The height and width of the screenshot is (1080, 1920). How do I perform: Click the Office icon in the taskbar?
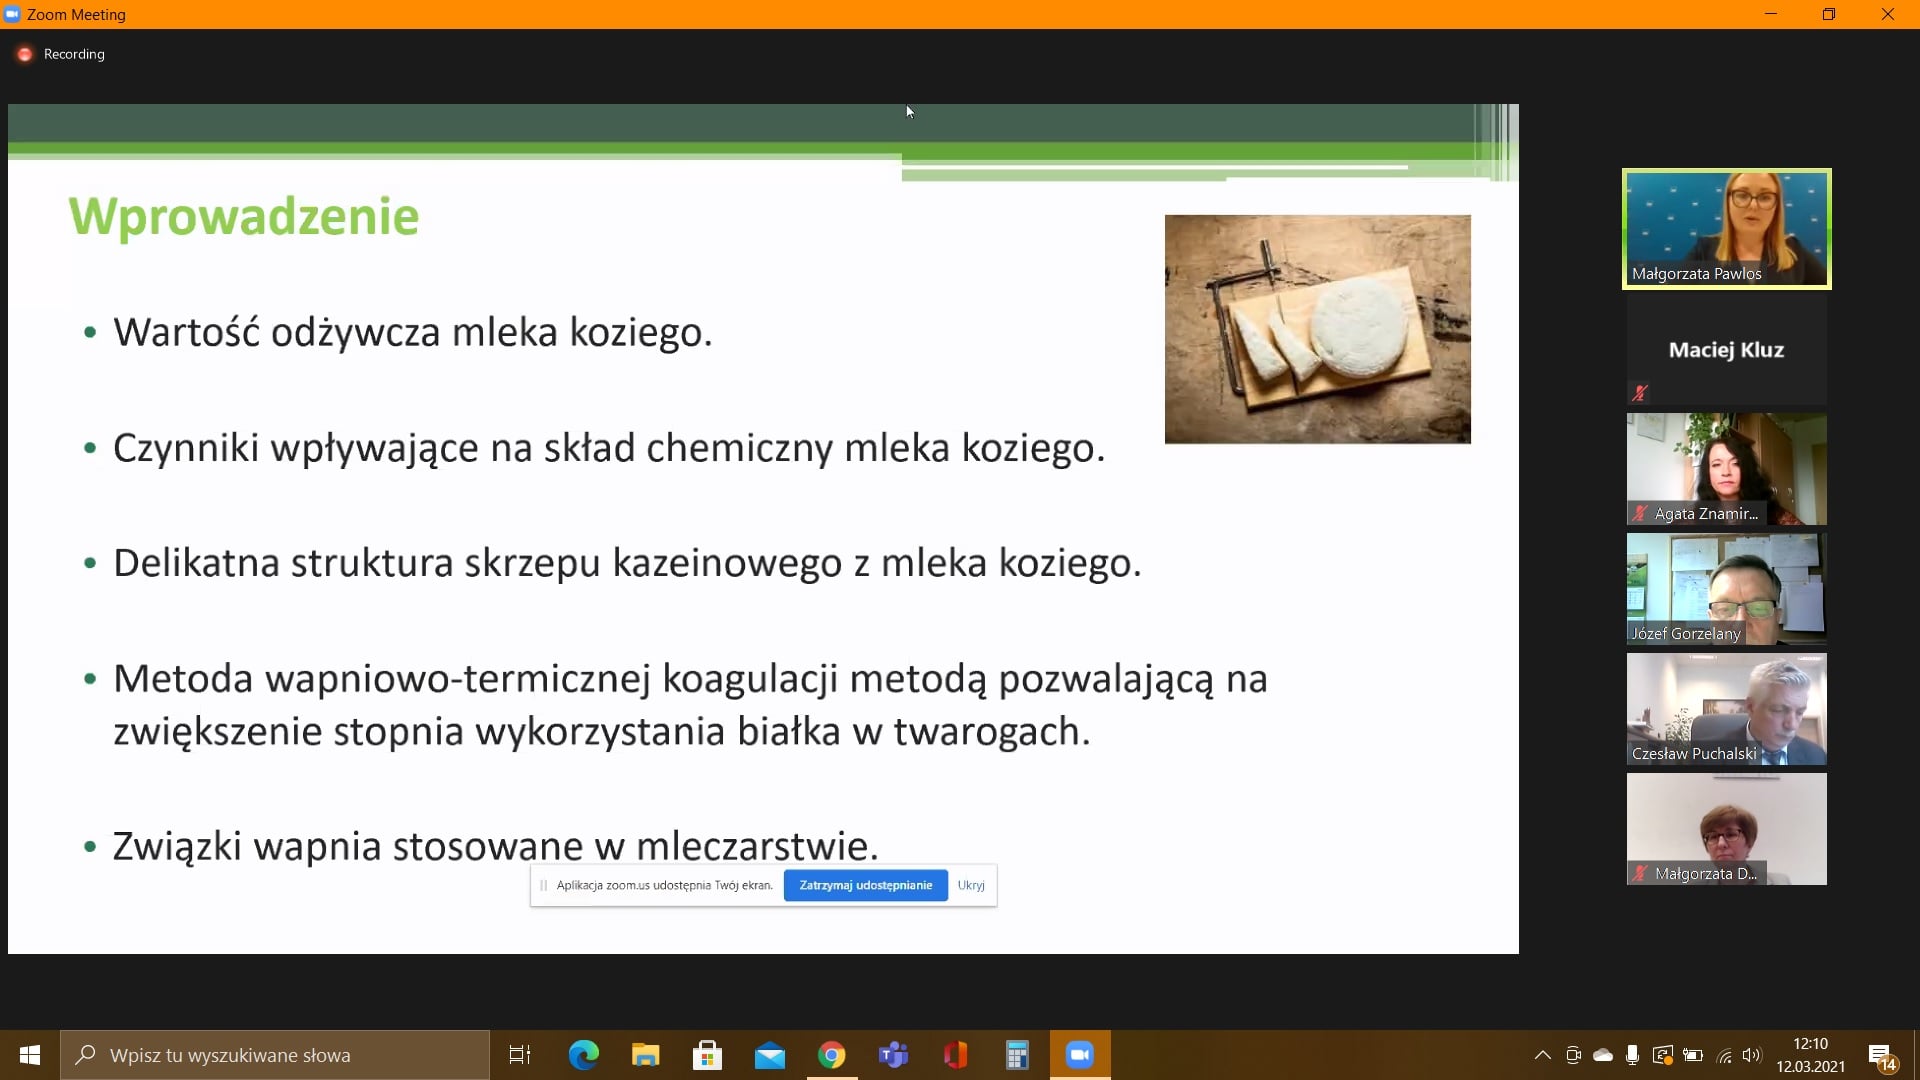955,1055
